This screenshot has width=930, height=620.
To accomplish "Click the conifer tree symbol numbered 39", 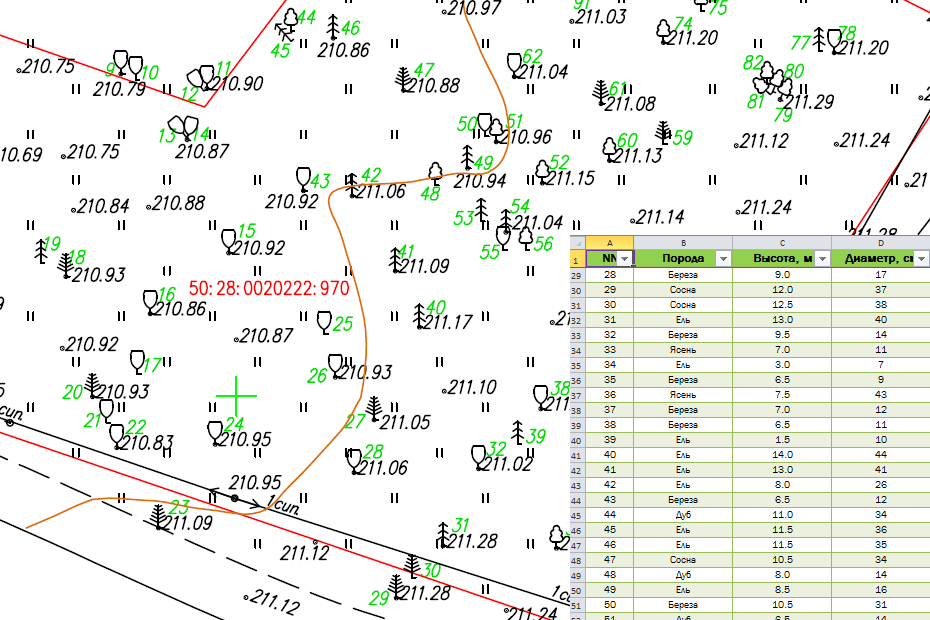I will 517,432.
